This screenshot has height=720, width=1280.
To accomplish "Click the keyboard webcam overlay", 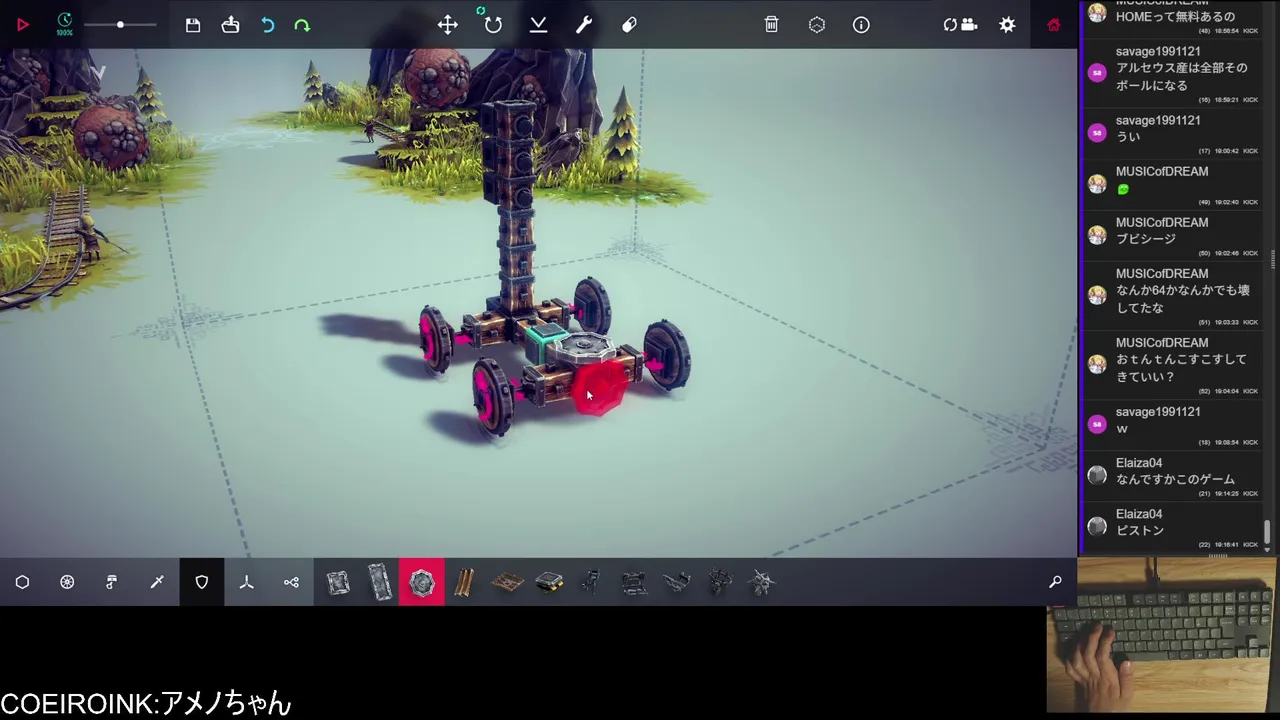I will tap(1162, 635).
